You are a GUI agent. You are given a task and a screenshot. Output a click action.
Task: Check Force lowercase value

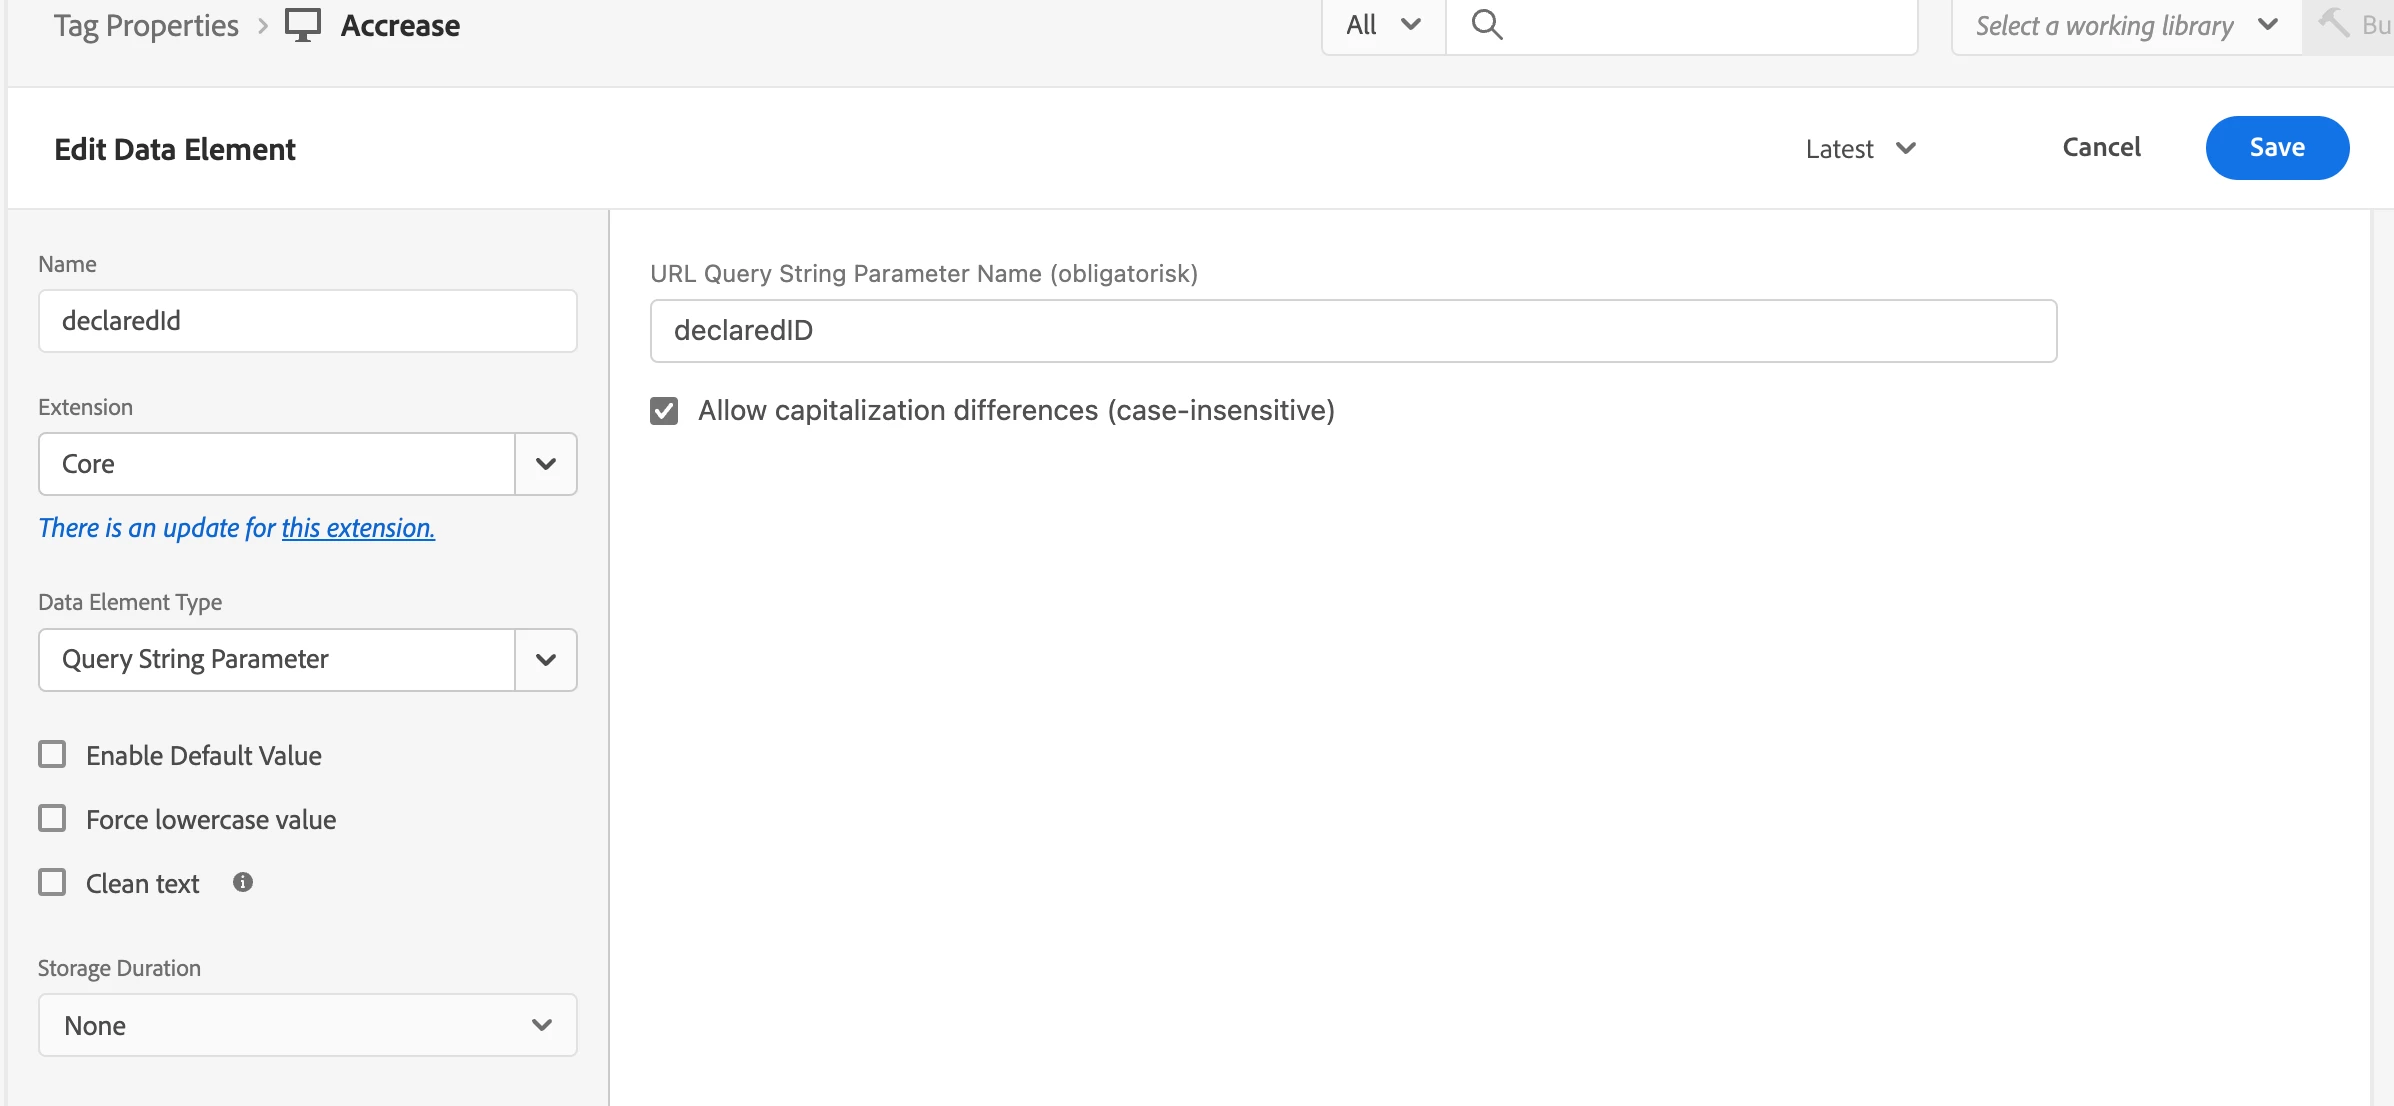[52, 818]
